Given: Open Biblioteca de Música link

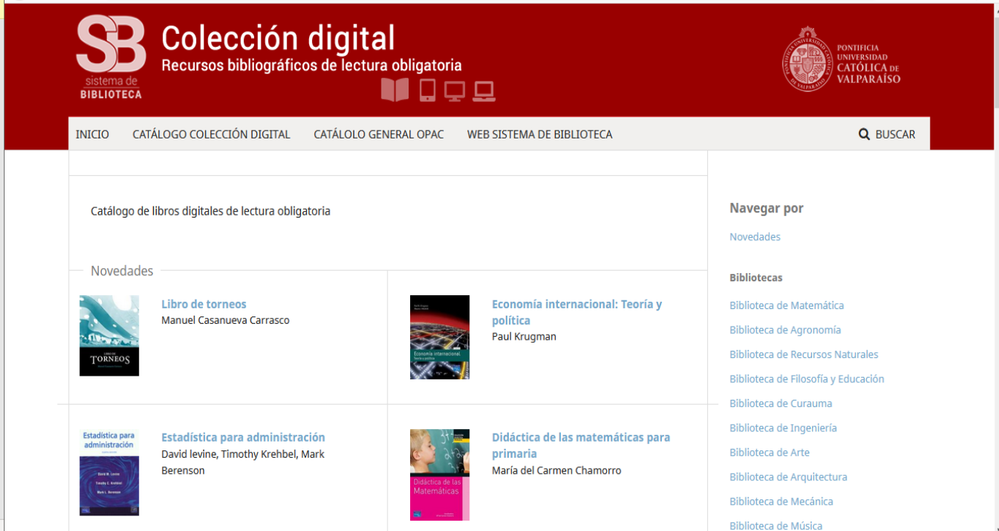Looking at the screenshot, I should point(776,526).
